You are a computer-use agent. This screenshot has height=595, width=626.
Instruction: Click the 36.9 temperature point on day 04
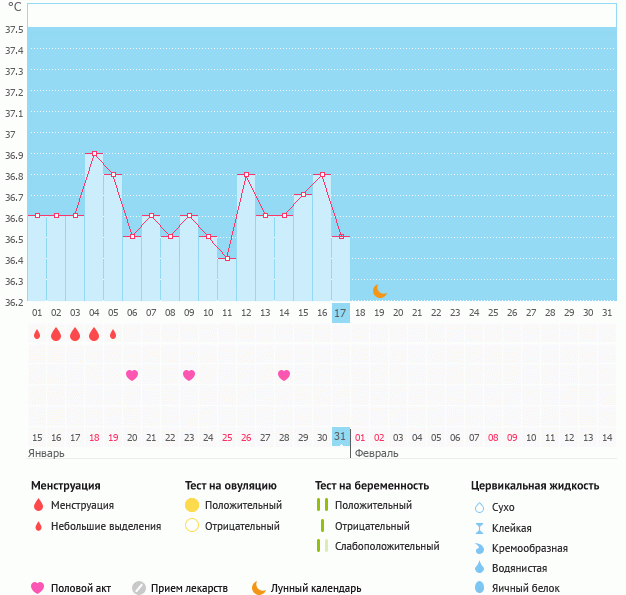[x=94, y=154]
